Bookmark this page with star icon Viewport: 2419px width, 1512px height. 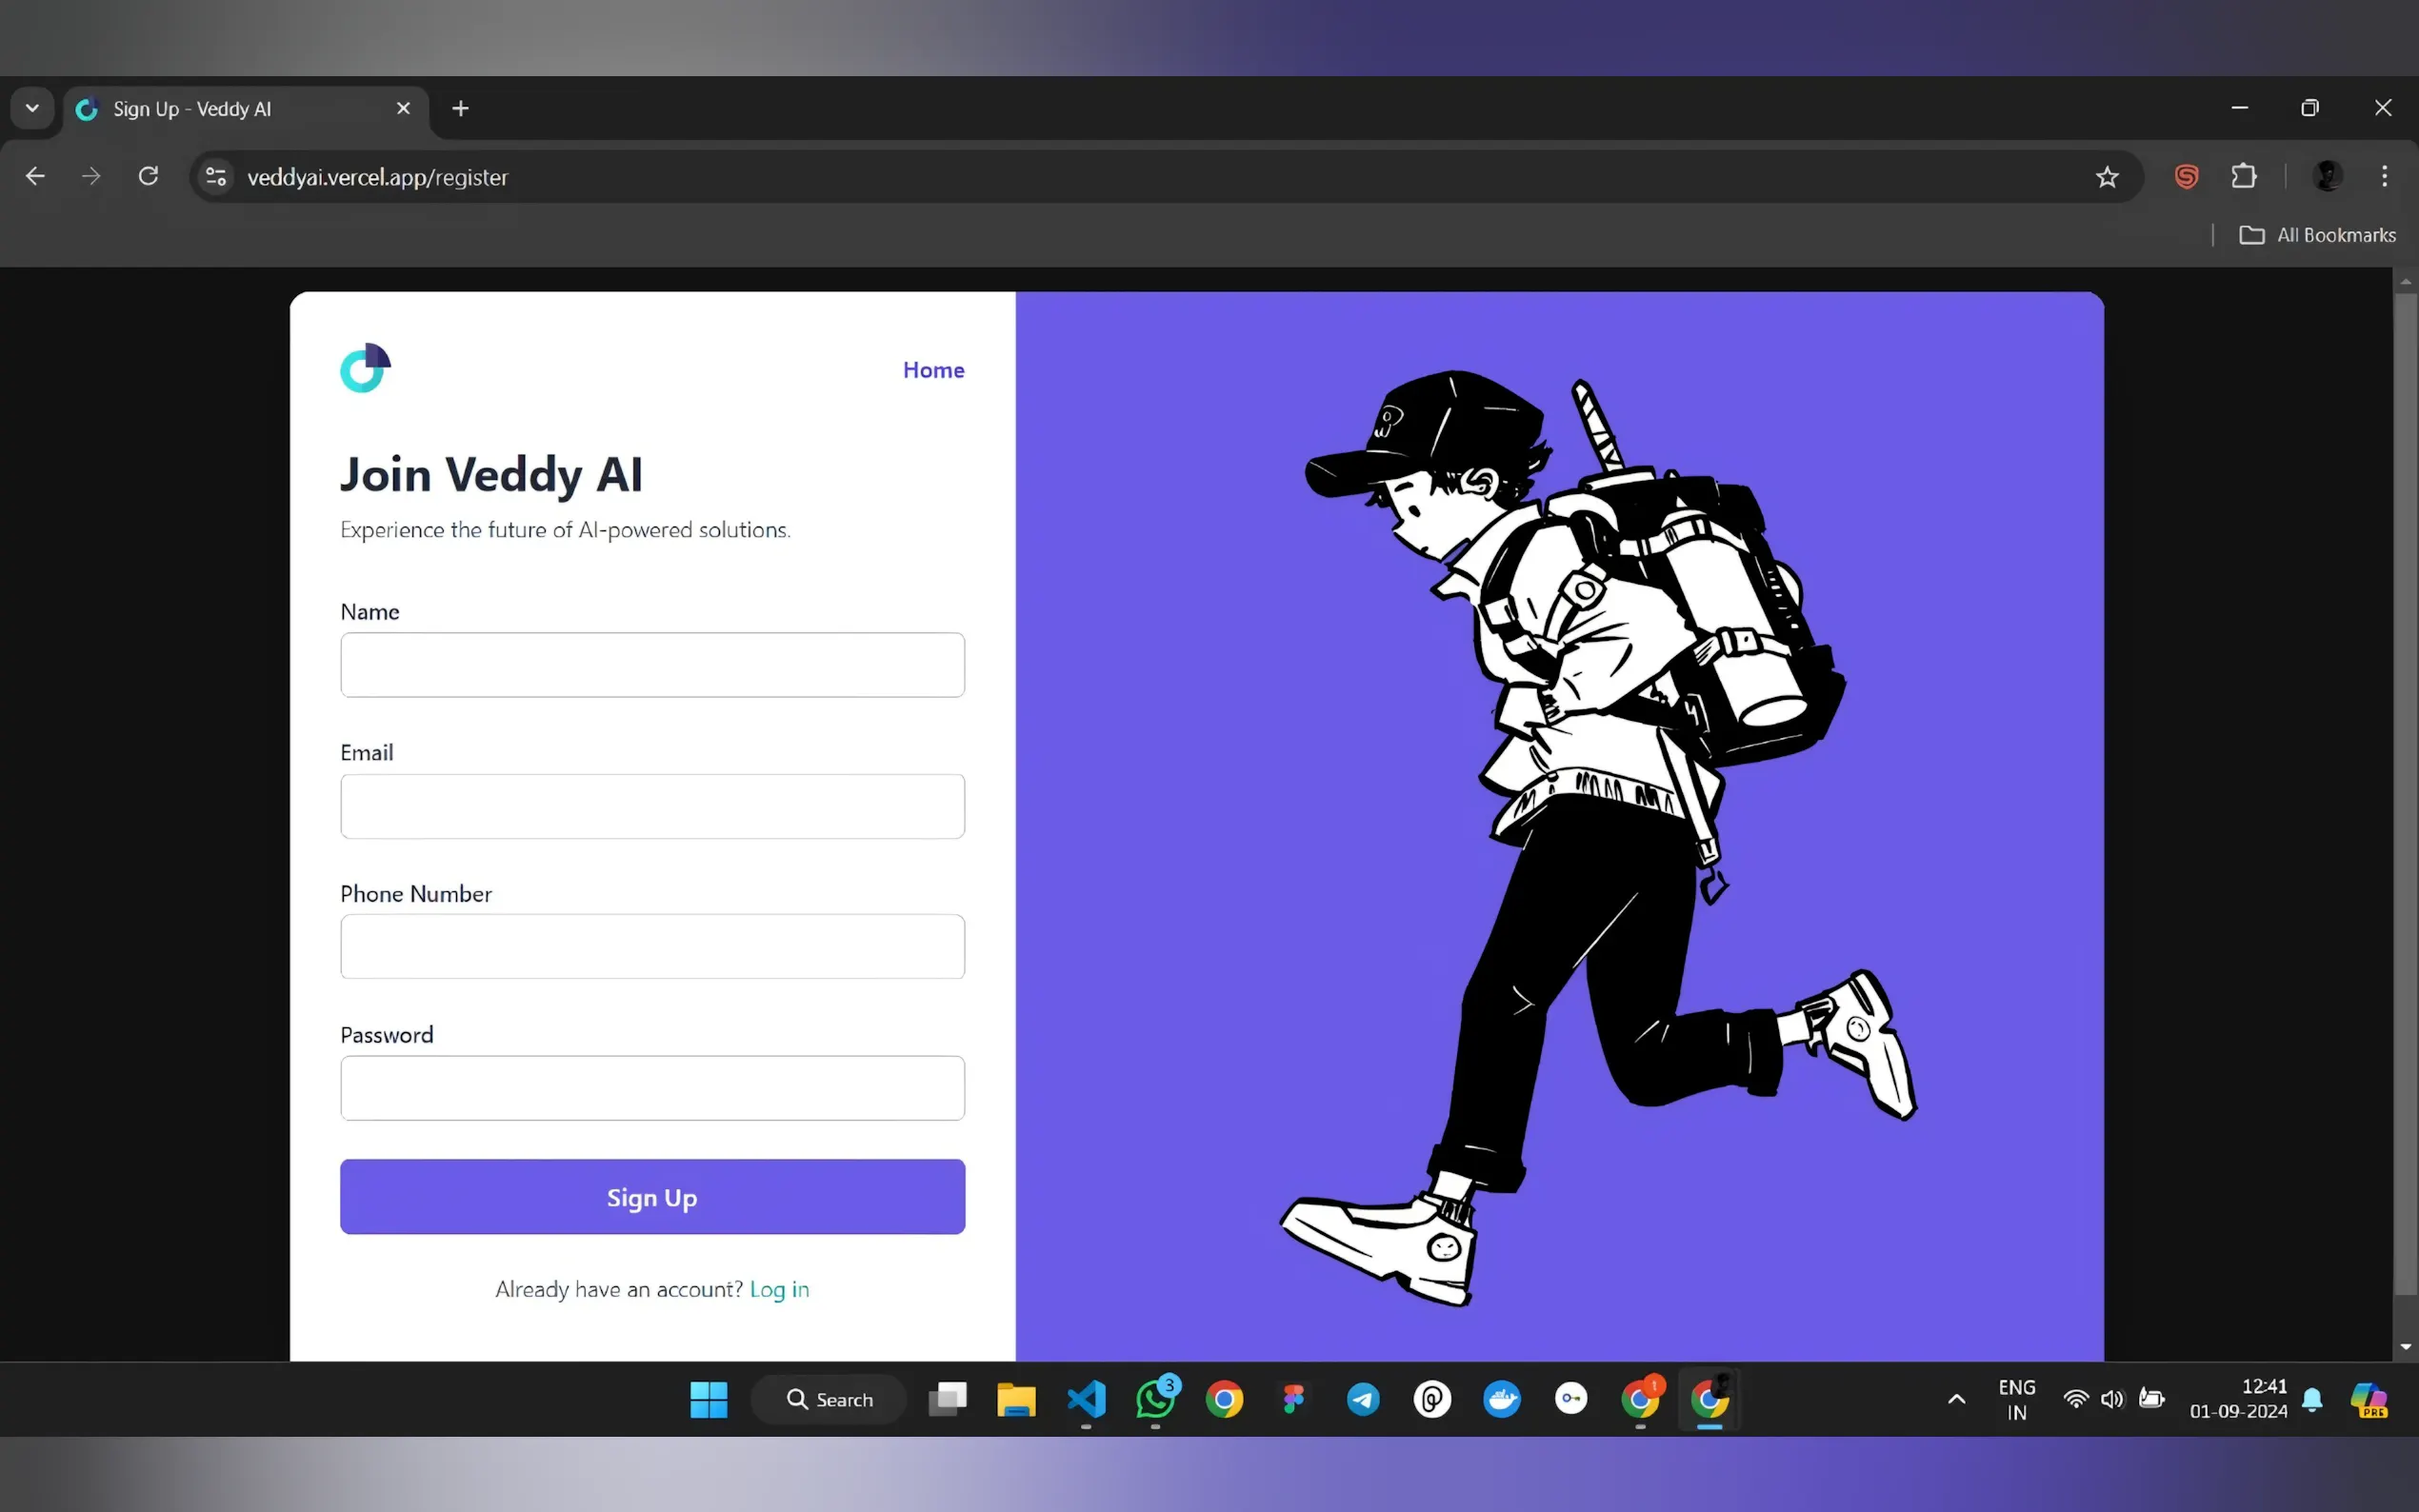pyautogui.click(x=2107, y=177)
